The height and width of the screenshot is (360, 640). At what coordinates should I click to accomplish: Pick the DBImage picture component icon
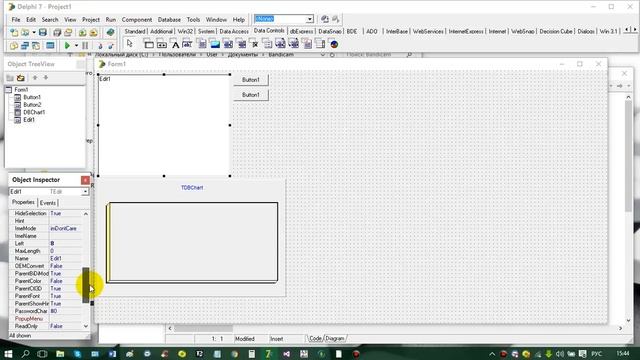tap(215, 44)
